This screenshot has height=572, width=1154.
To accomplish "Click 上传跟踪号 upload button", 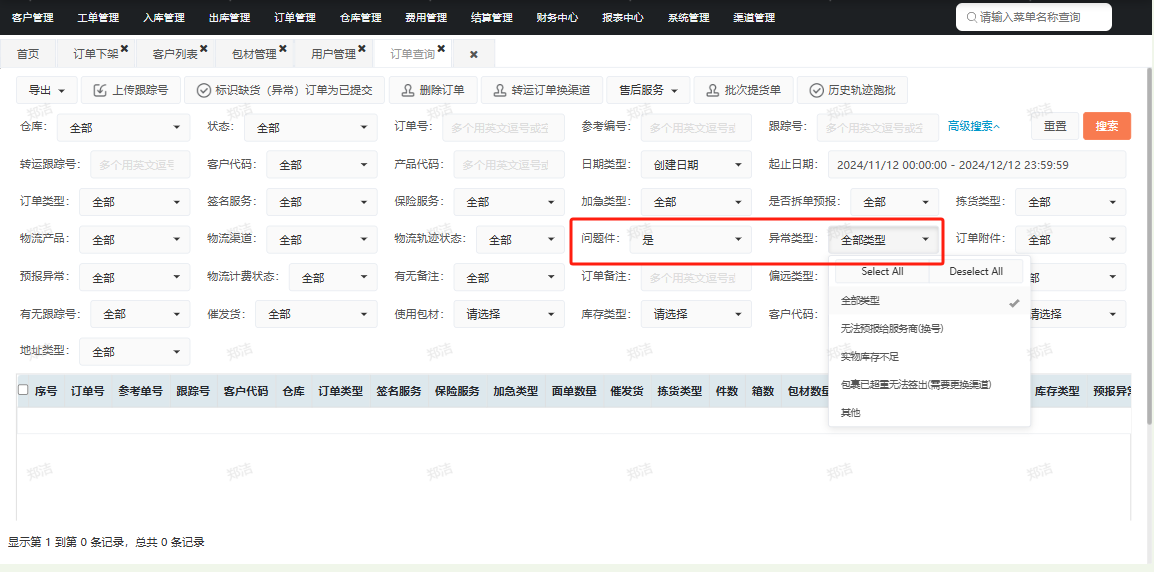I will tap(131, 91).
